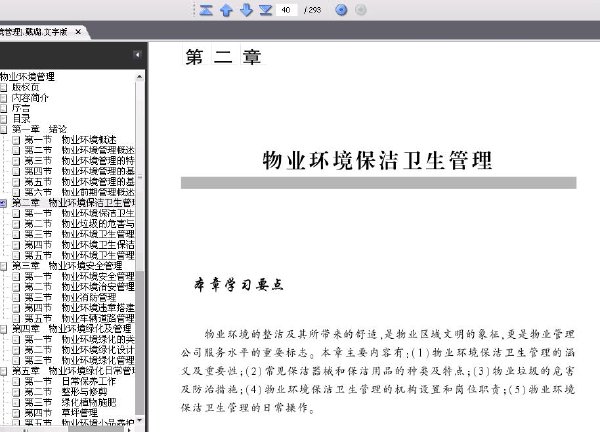Click bookmark panel scrollbar down arrow
Screen dimensions: 600x432
pos(140,420)
